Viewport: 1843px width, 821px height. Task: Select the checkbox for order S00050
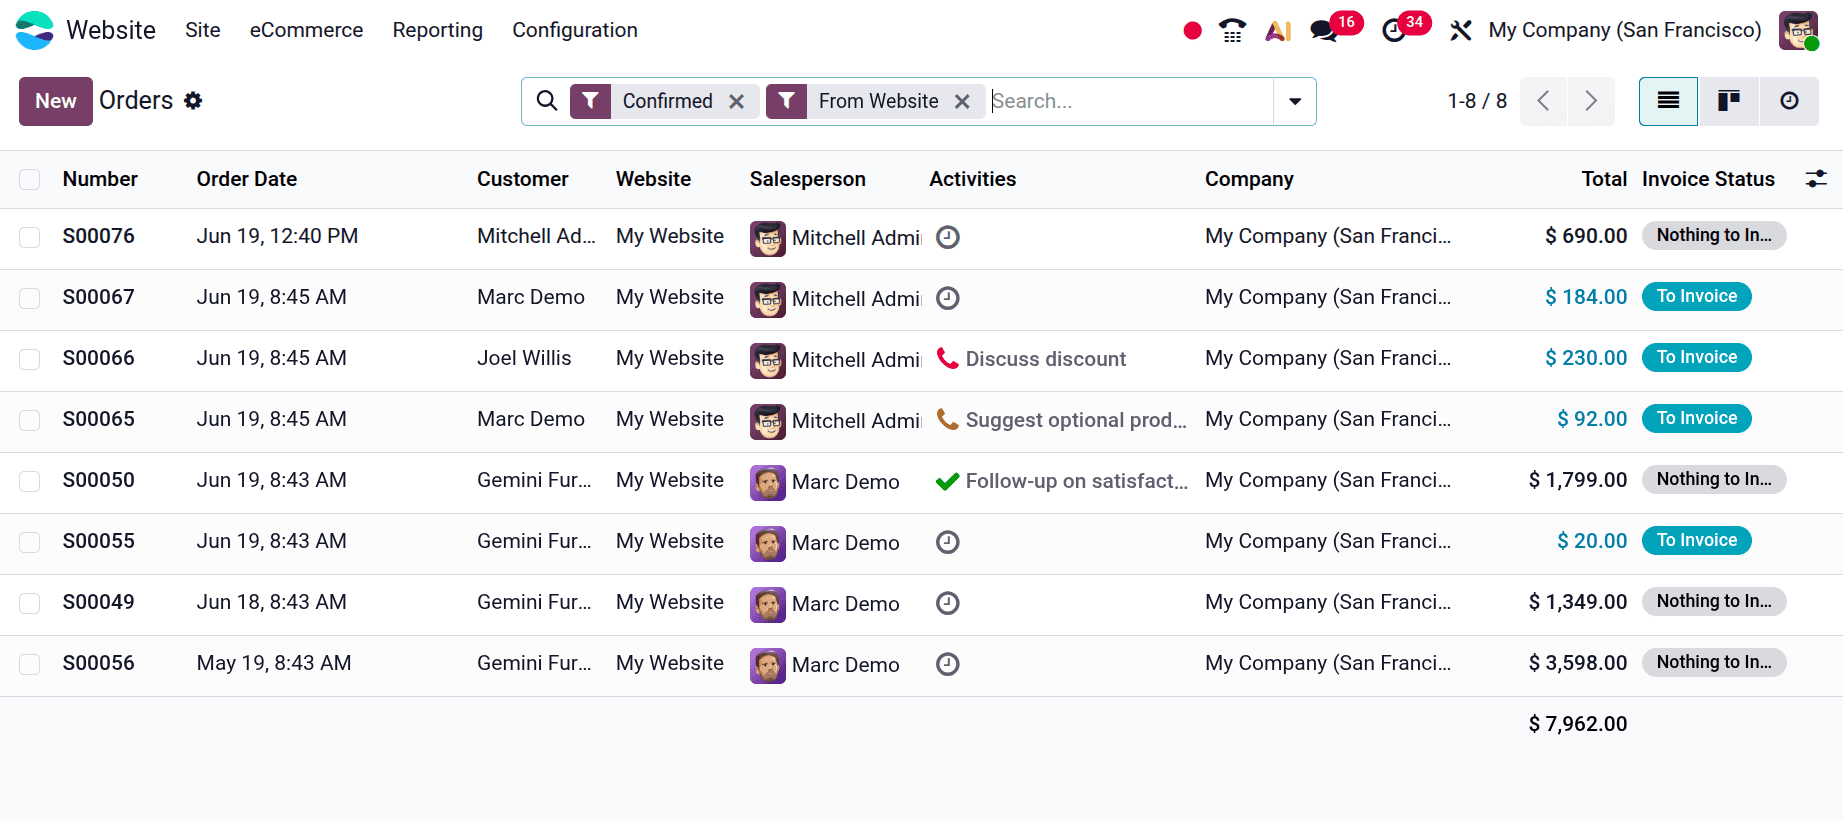[30, 481]
